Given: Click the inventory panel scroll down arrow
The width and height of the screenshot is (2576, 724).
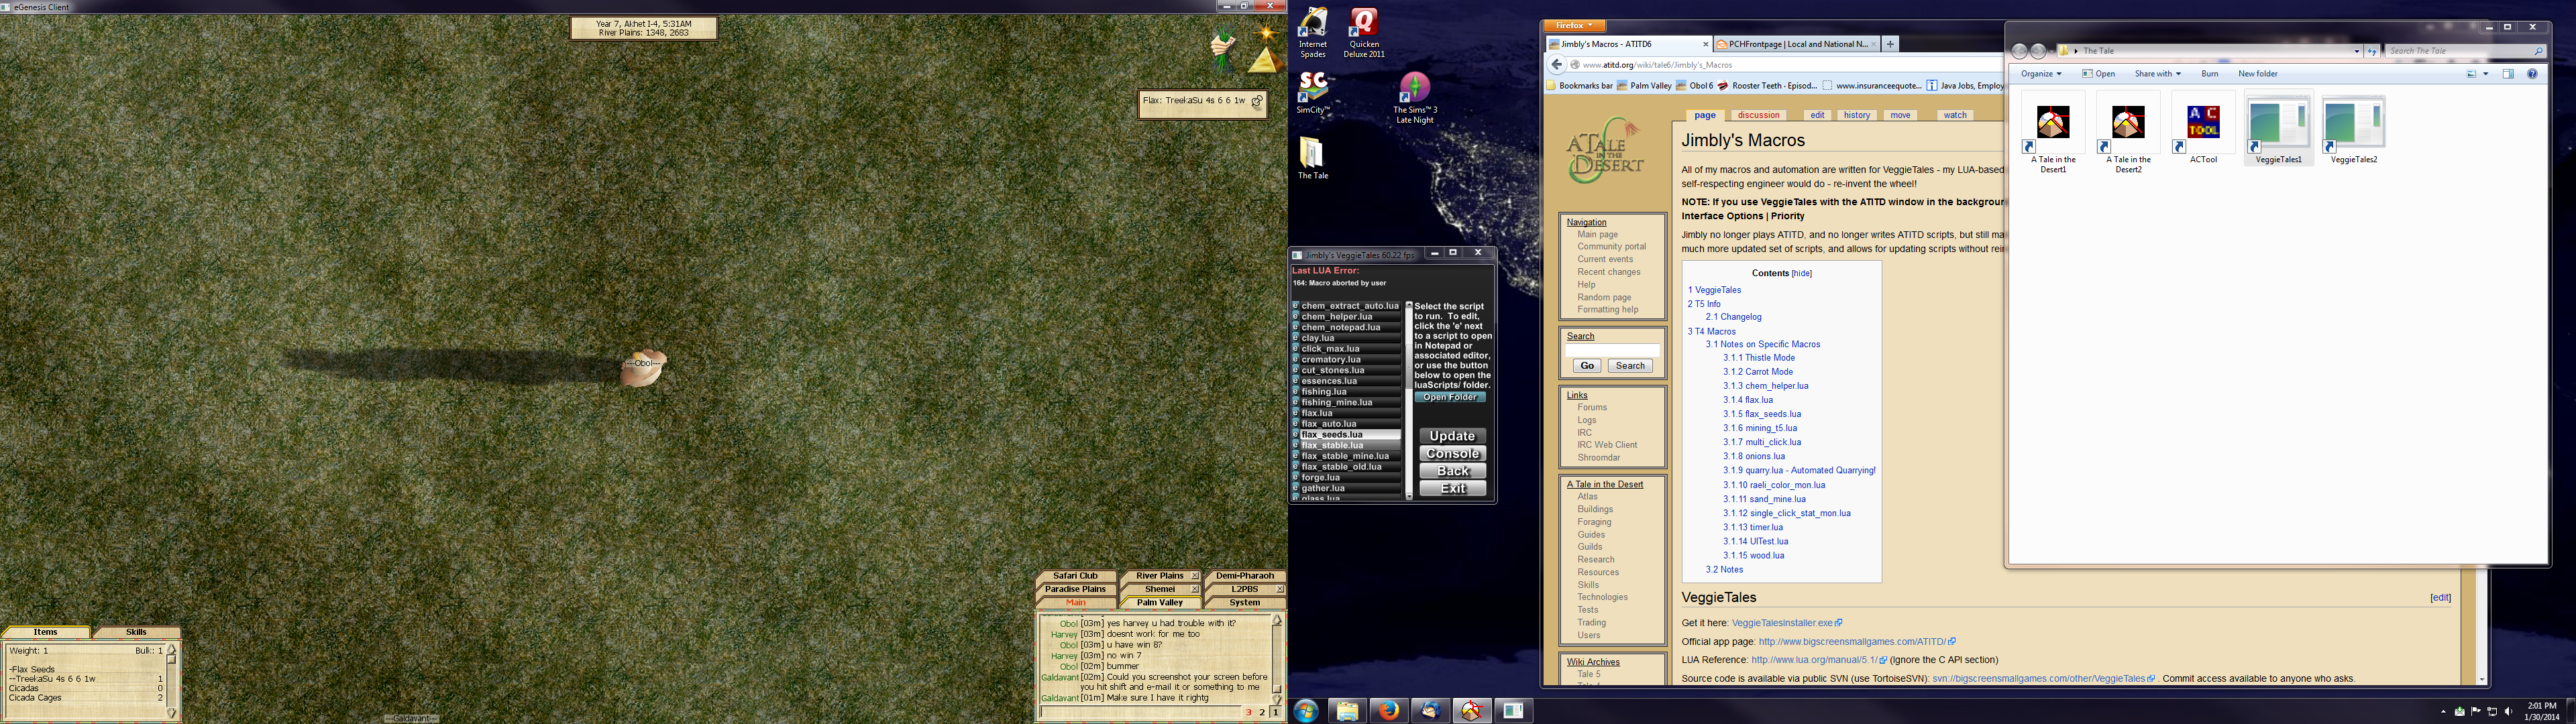Looking at the screenshot, I should pos(172,712).
